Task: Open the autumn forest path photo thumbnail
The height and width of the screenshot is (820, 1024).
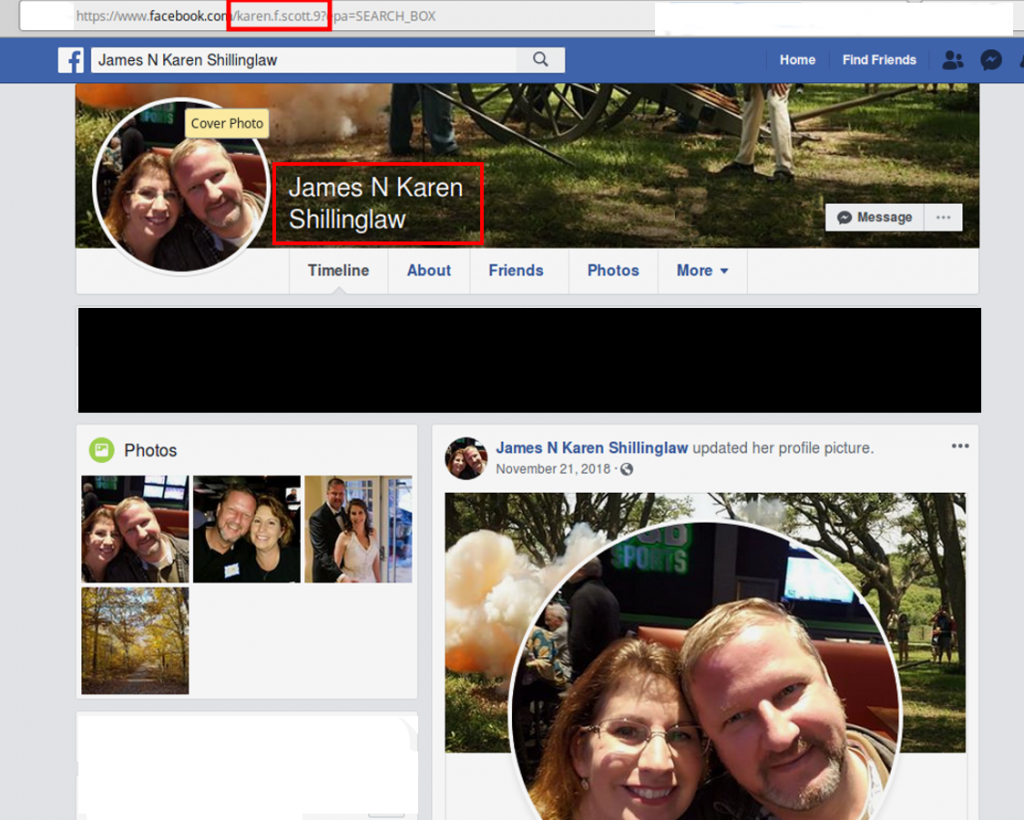Action: [x=135, y=640]
